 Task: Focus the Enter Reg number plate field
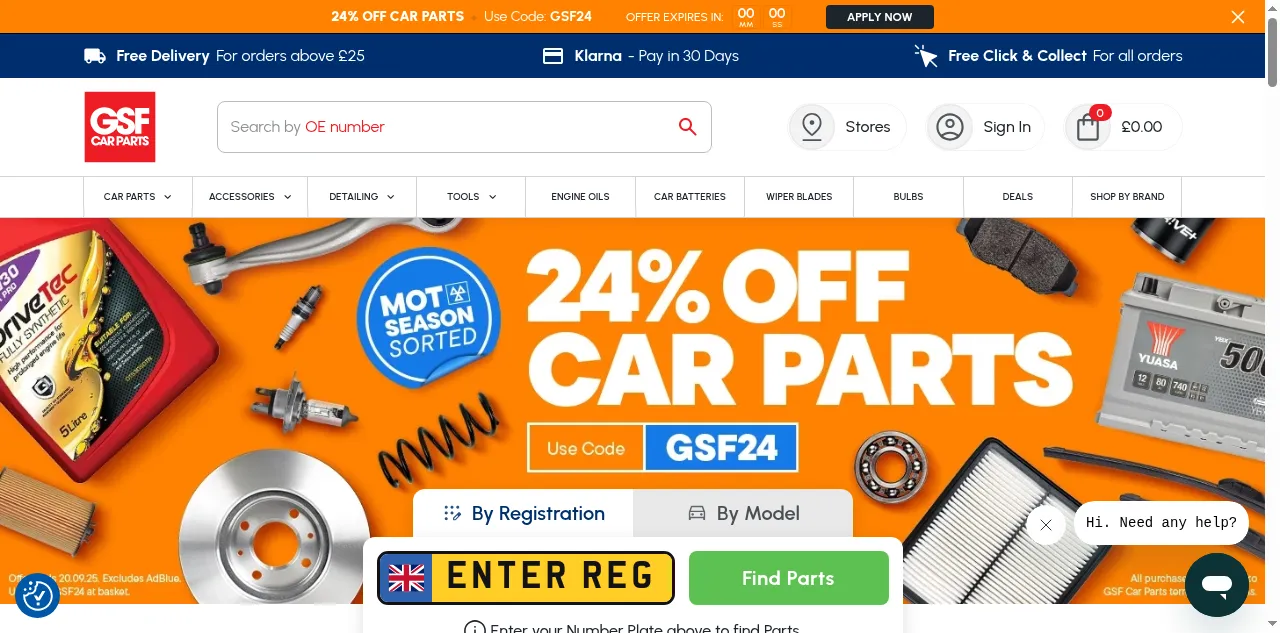click(x=526, y=578)
